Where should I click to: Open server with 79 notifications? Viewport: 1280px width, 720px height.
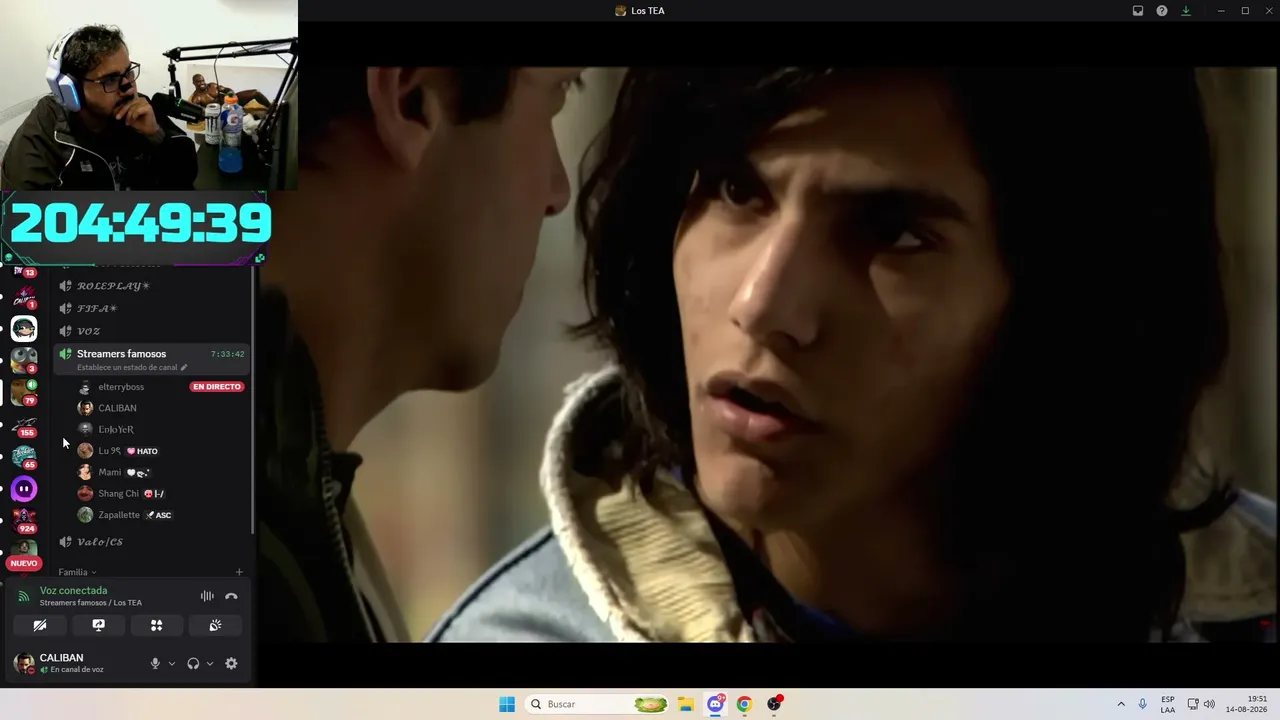pos(24,392)
